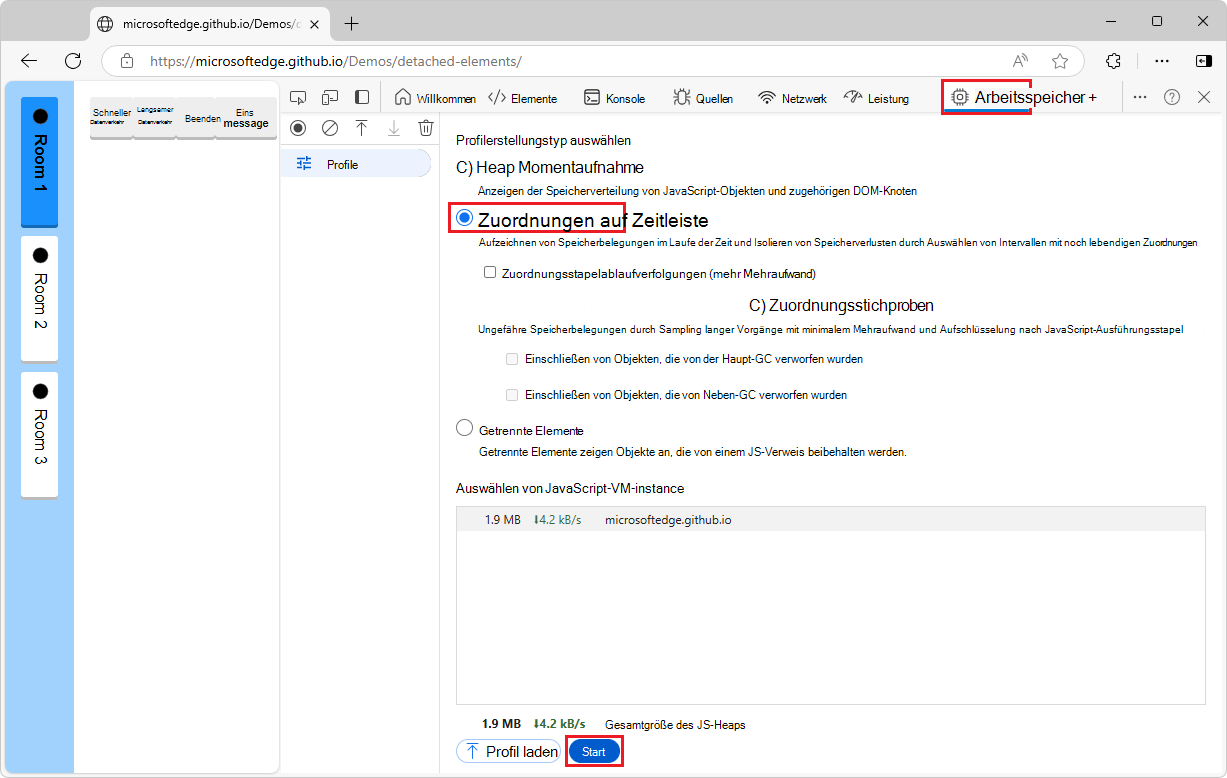The image size is (1227, 778).
Task: Open browser extensions puzzle icon
Action: [1114, 61]
